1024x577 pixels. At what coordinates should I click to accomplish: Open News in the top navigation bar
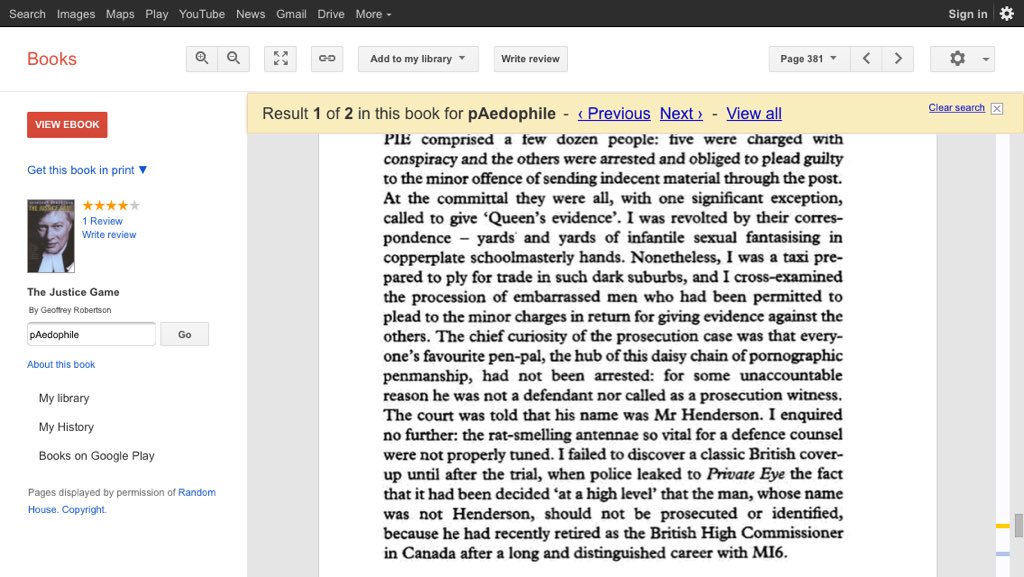251,14
